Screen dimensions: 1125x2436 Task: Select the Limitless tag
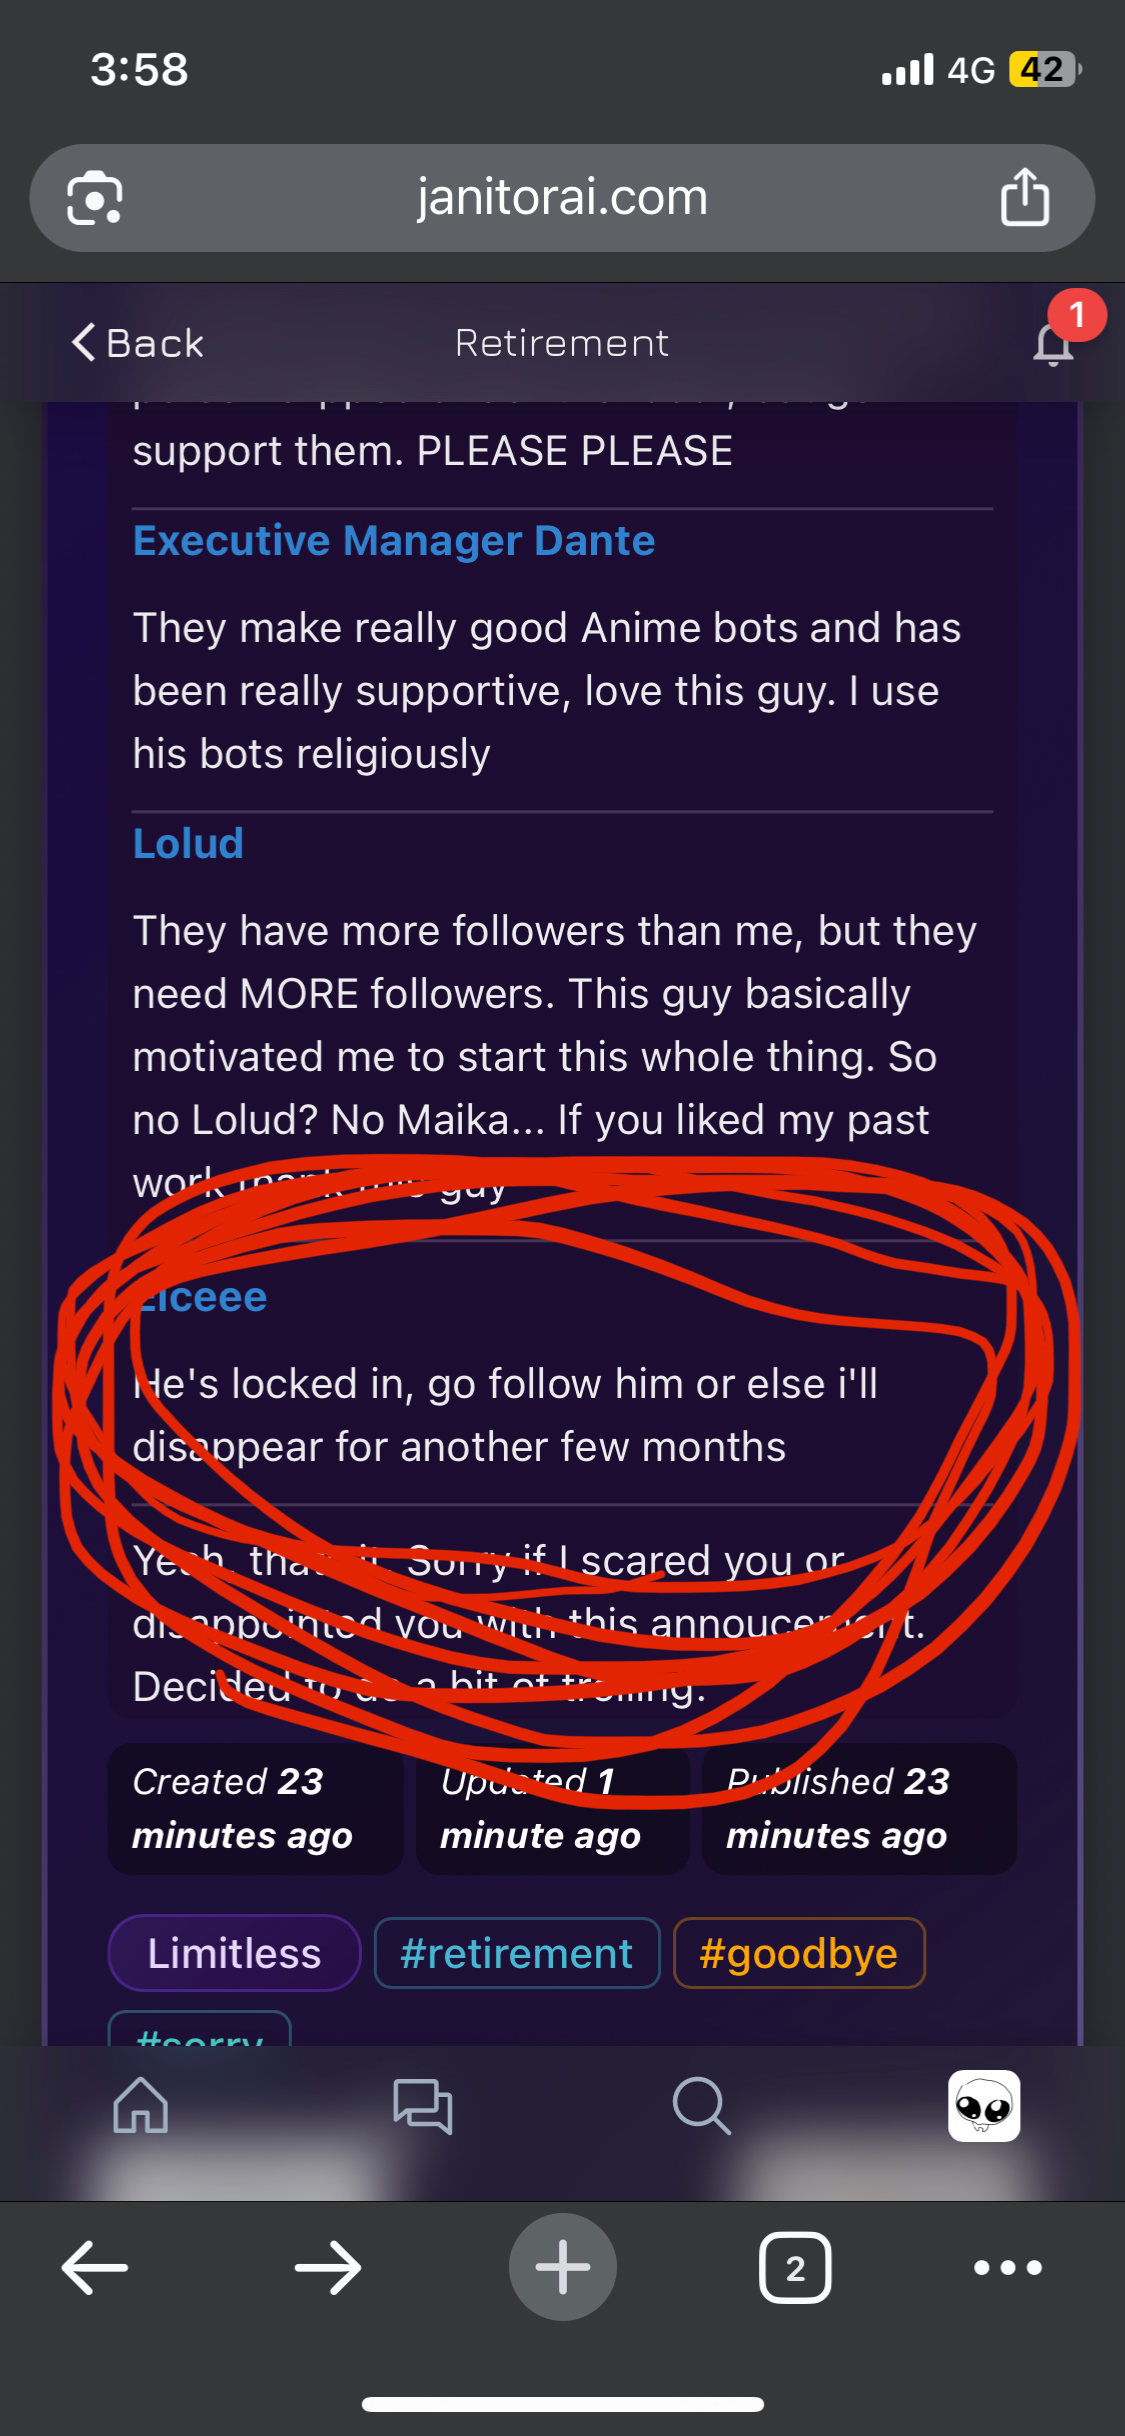click(x=234, y=1953)
